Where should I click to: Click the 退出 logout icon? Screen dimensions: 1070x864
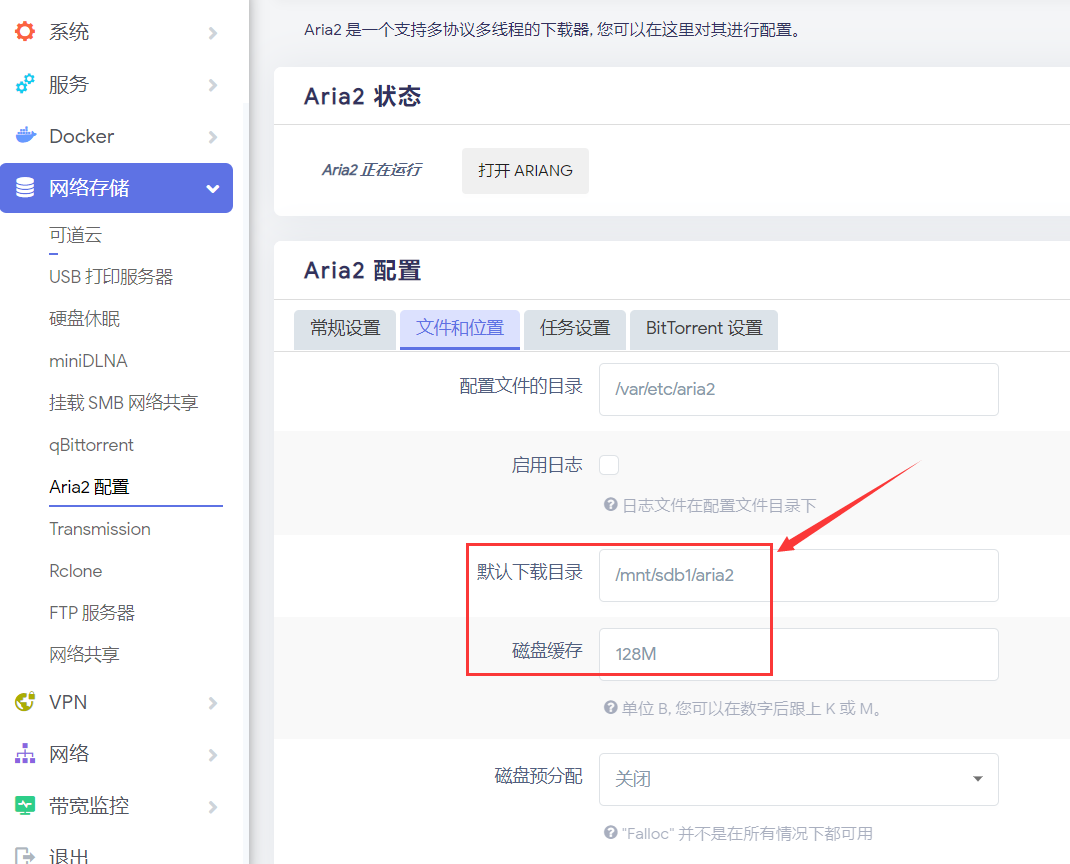click(25, 856)
